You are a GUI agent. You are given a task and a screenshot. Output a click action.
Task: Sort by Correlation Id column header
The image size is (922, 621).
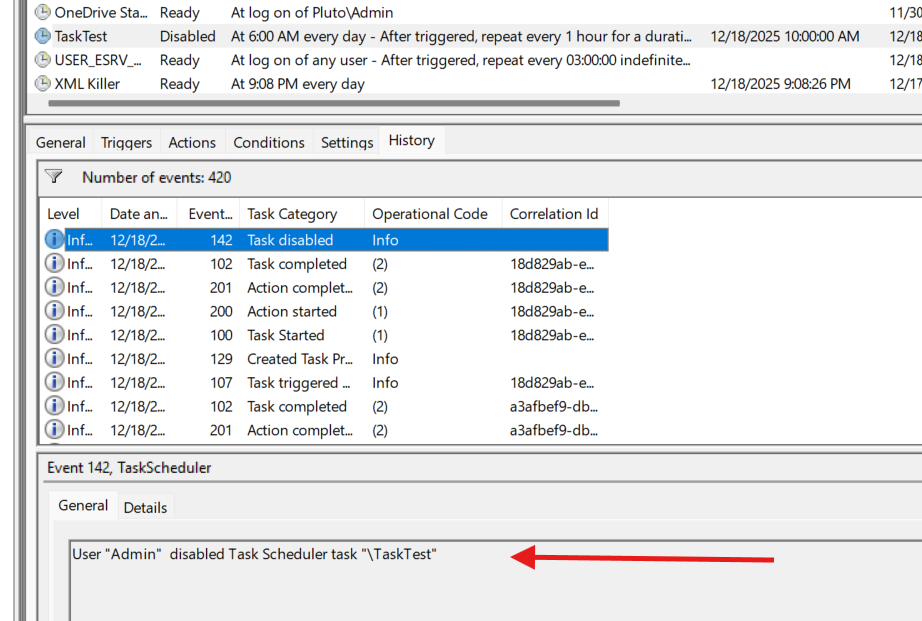(x=554, y=214)
